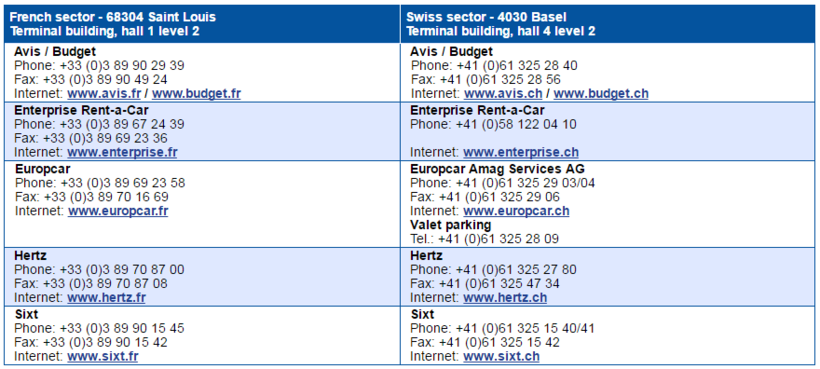Follow the www.hertz.ch link
Viewport: 820px width, 369px height.
[x=505, y=298]
